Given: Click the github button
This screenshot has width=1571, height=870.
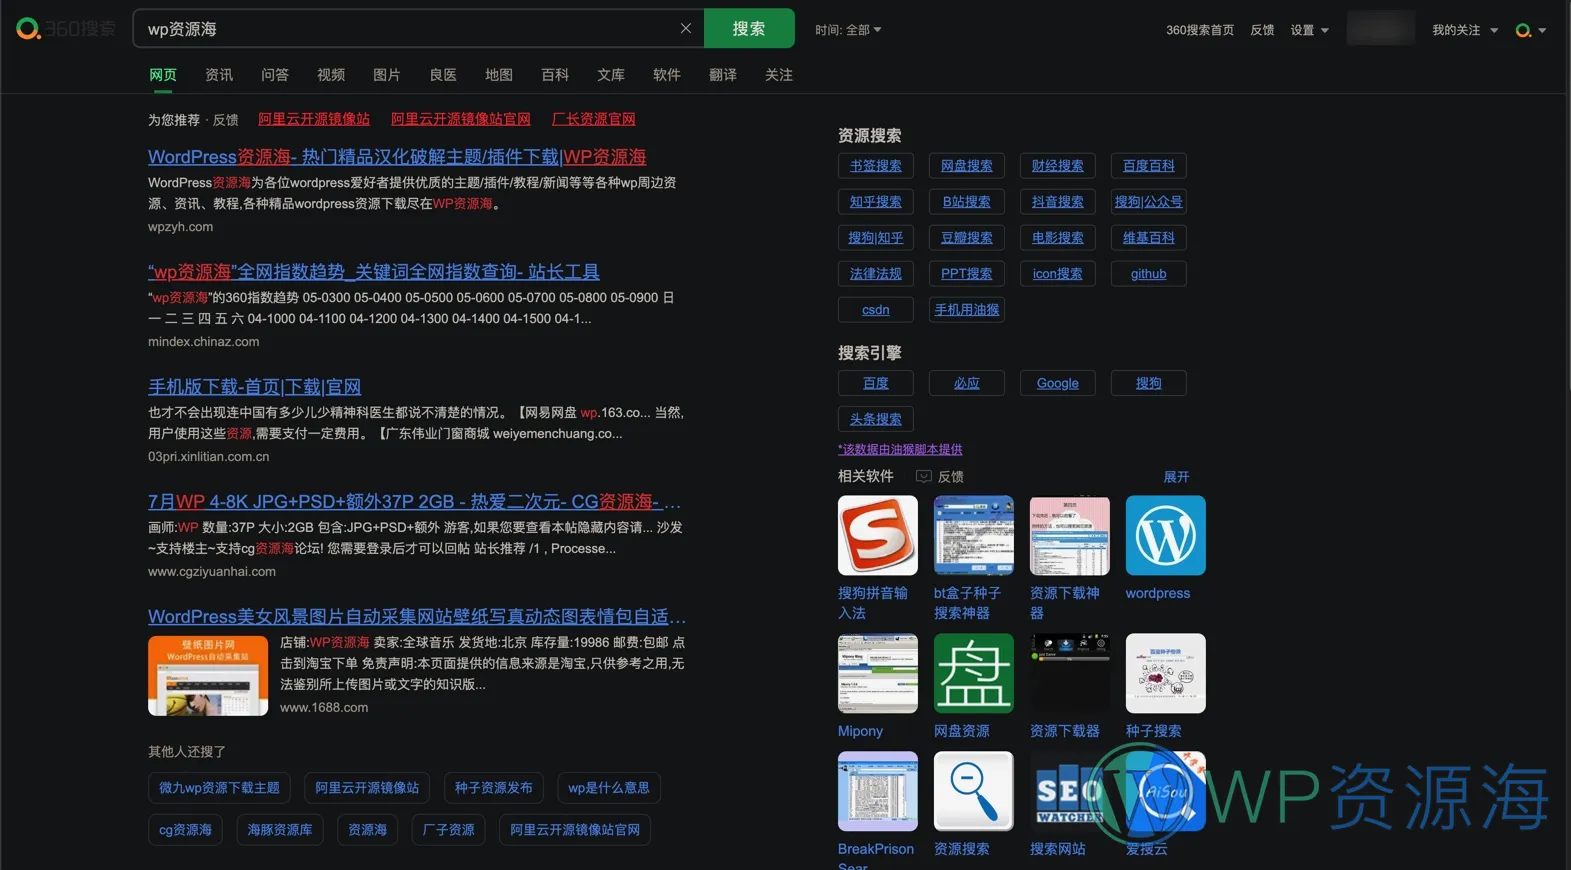Looking at the screenshot, I should click(x=1149, y=274).
